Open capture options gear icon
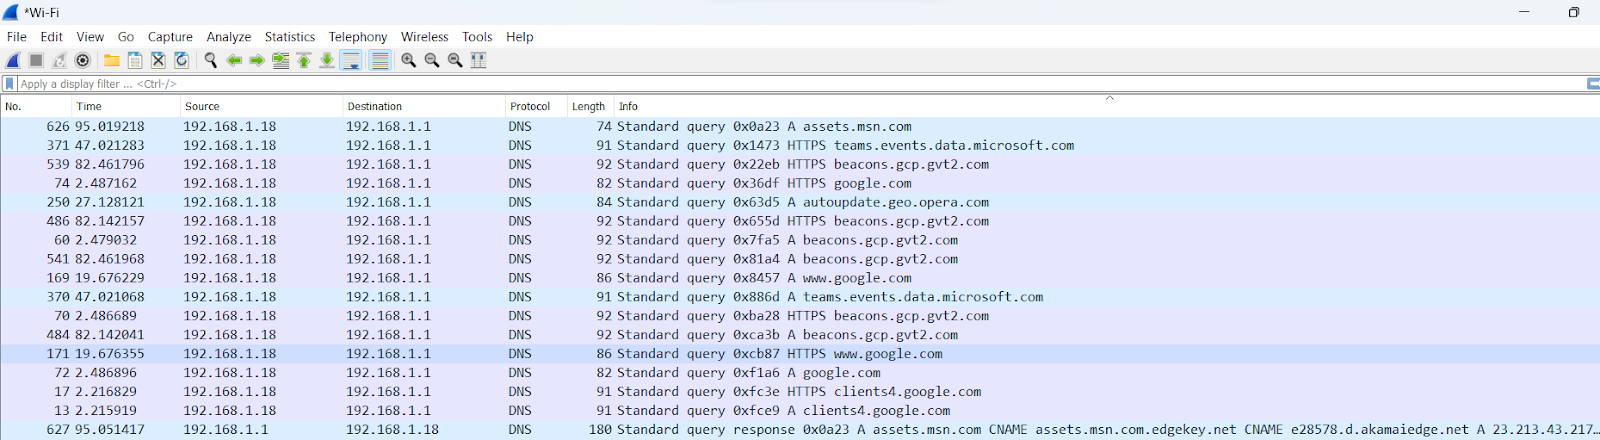The height and width of the screenshot is (440, 1600). 83,60
